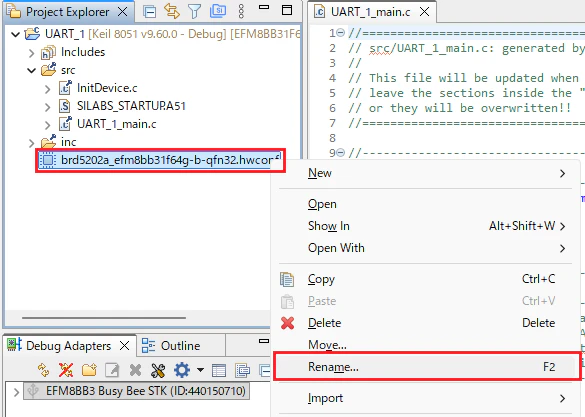The height and width of the screenshot is (417, 585).
Task: Click the refresh icon in Debug Adapters toolbar
Action: (44, 370)
